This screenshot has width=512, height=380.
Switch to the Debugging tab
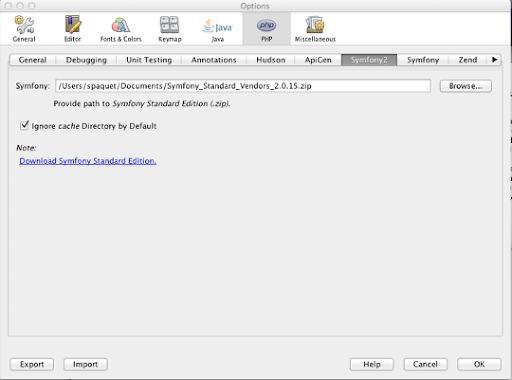[x=86, y=60]
